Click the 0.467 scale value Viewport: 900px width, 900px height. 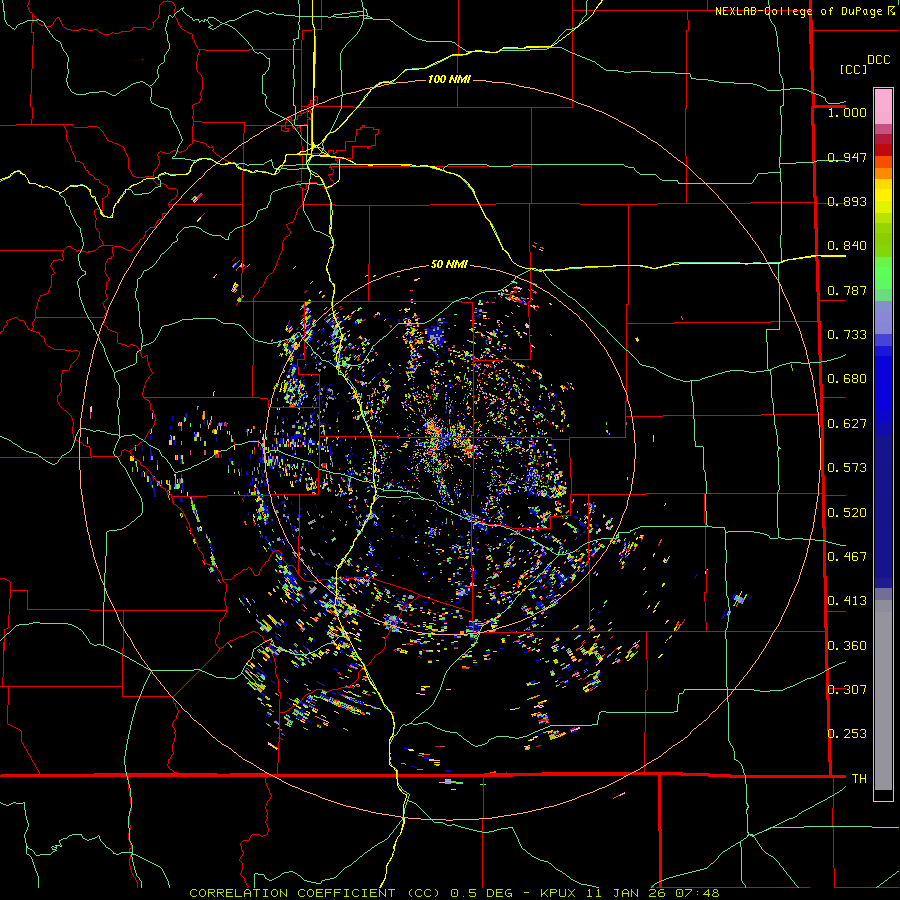tap(847, 557)
